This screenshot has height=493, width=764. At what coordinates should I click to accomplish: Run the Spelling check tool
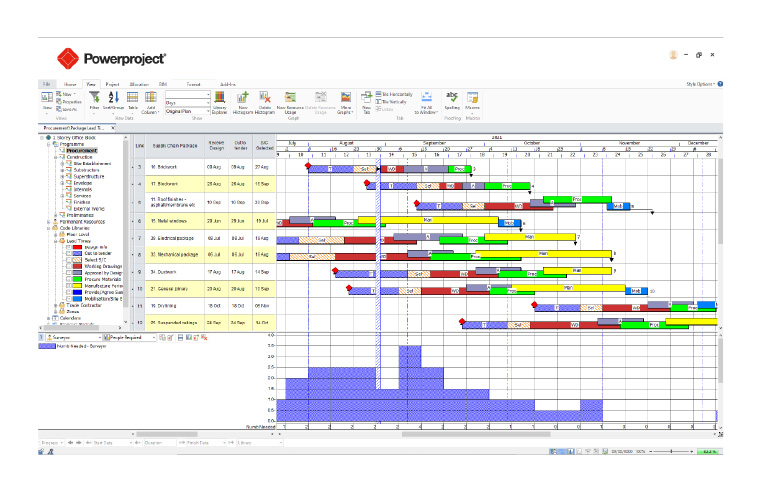tap(452, 98)
